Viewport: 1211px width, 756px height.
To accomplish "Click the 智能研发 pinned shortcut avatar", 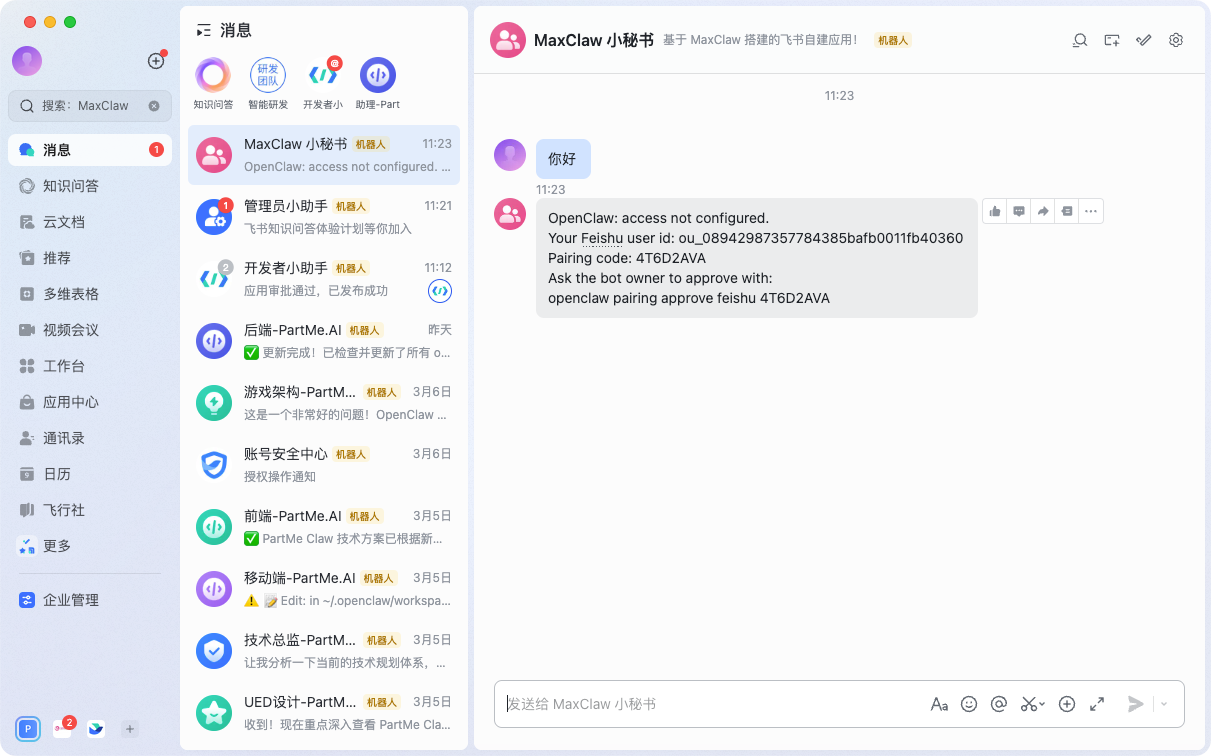I will pyautogui.click(x=268, y=76).
